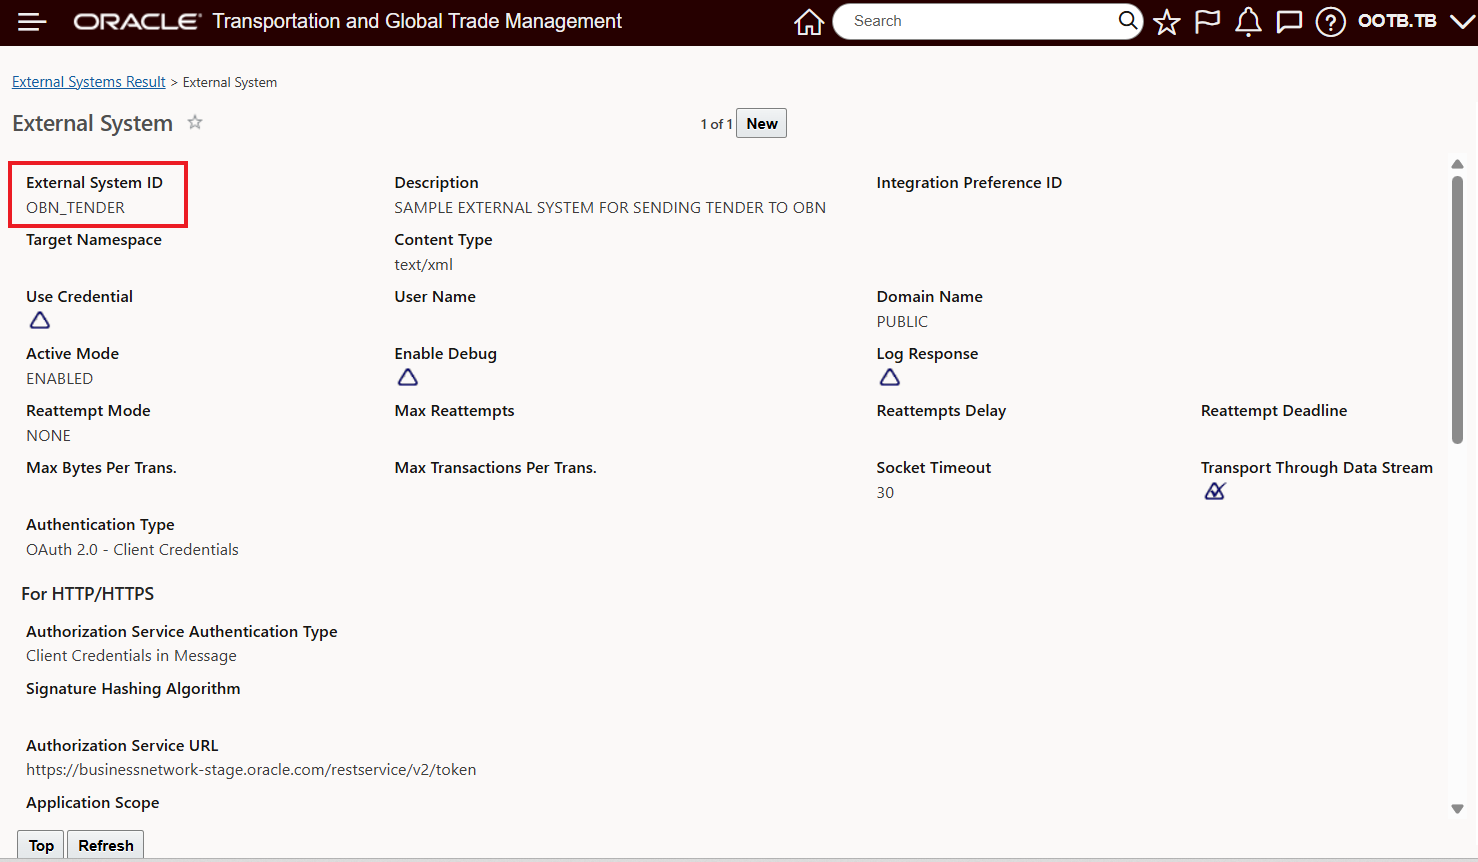Click the Oracle logo in header
This screenshot has width=1478, height=862.
pos(137,22)
